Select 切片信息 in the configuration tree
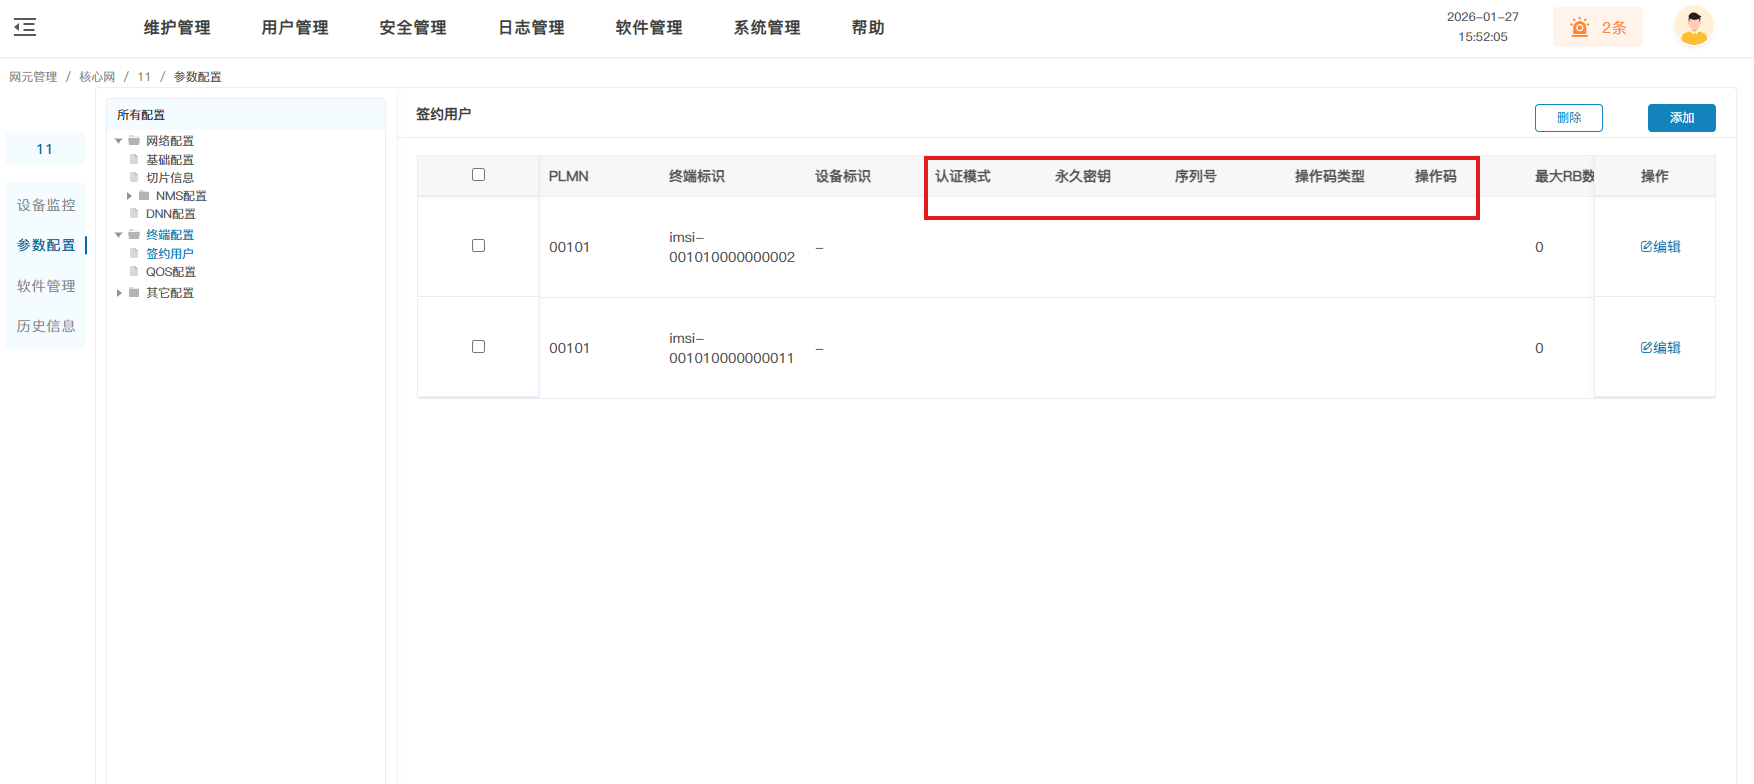This screenshot has height=784, width=1754. [170, 178]
